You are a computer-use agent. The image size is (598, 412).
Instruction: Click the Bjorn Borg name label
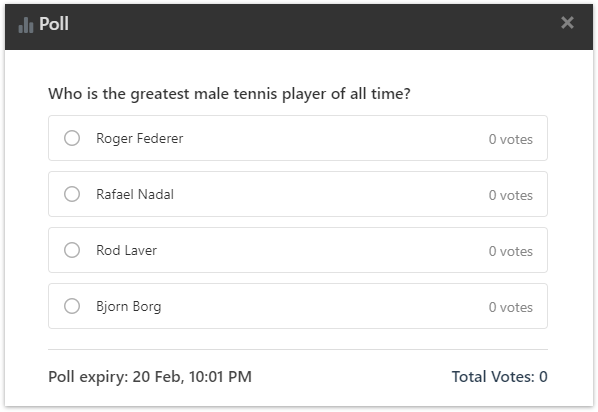pyautogui.click(x=129, y=307)
